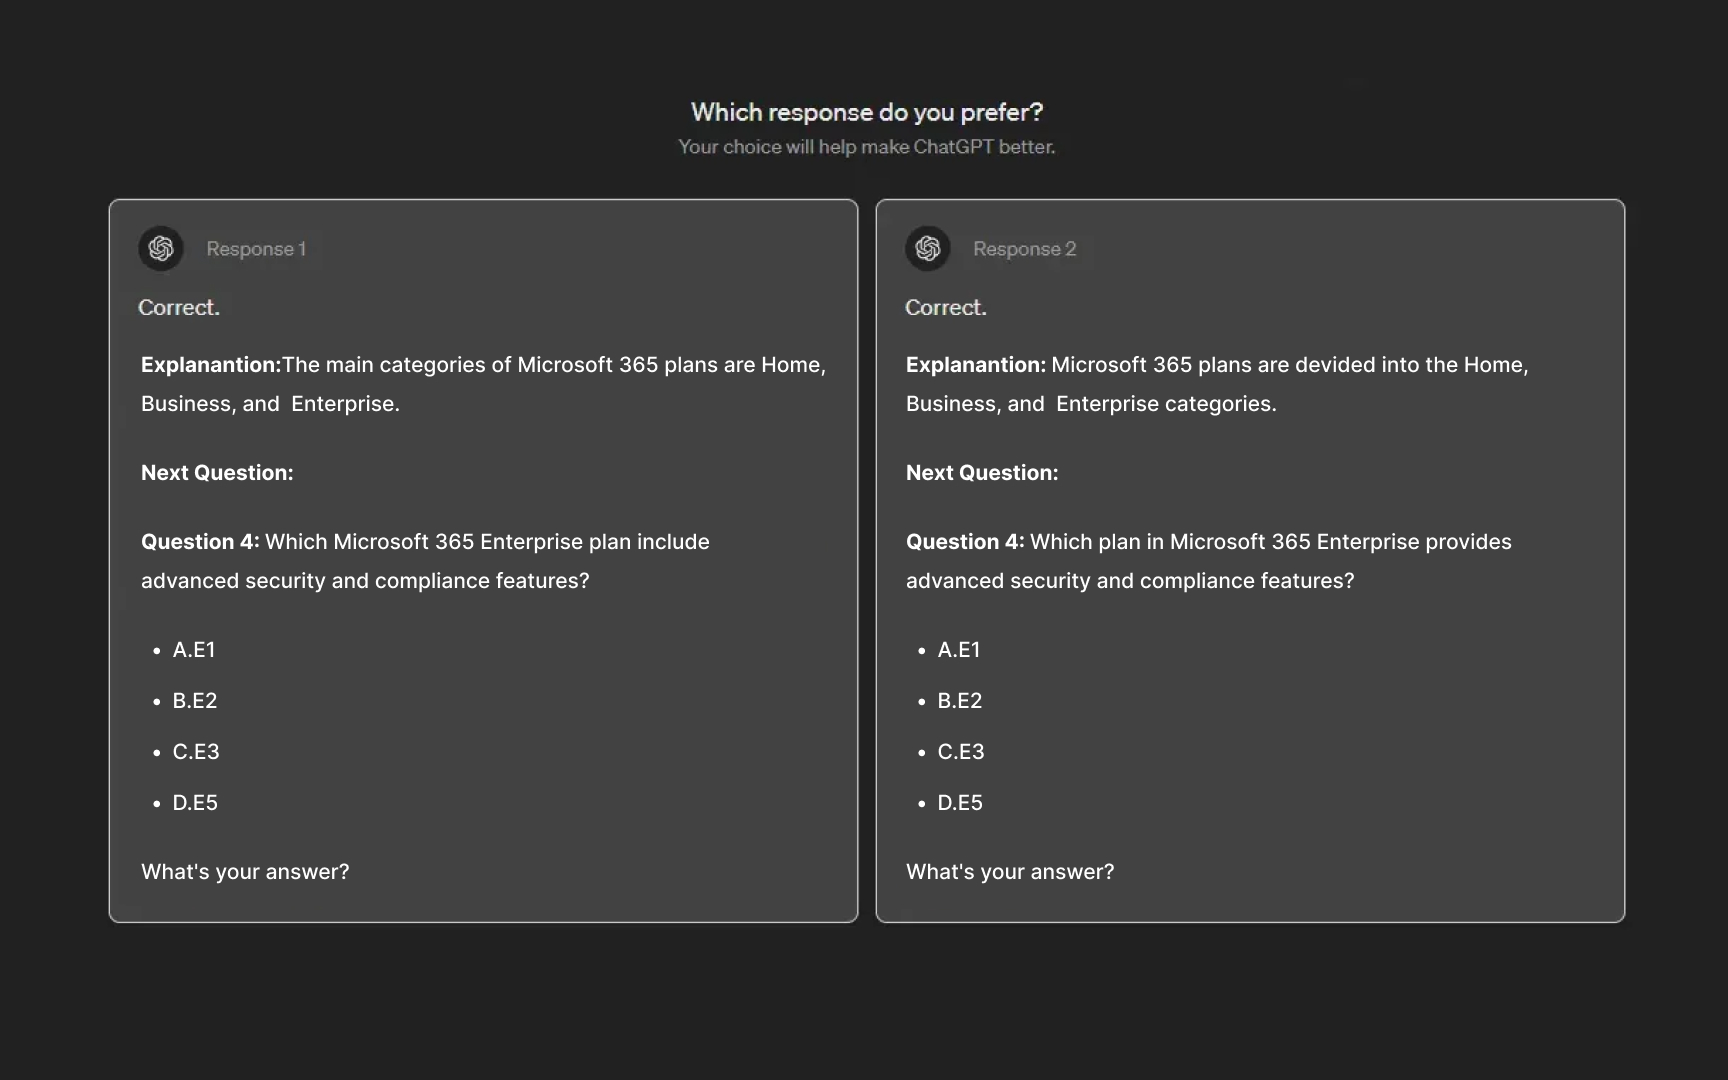Viewport: 1728px width, 1080px height.
Task: Click the Explanation text in Response 2
Action: (x=1216, y=384)
